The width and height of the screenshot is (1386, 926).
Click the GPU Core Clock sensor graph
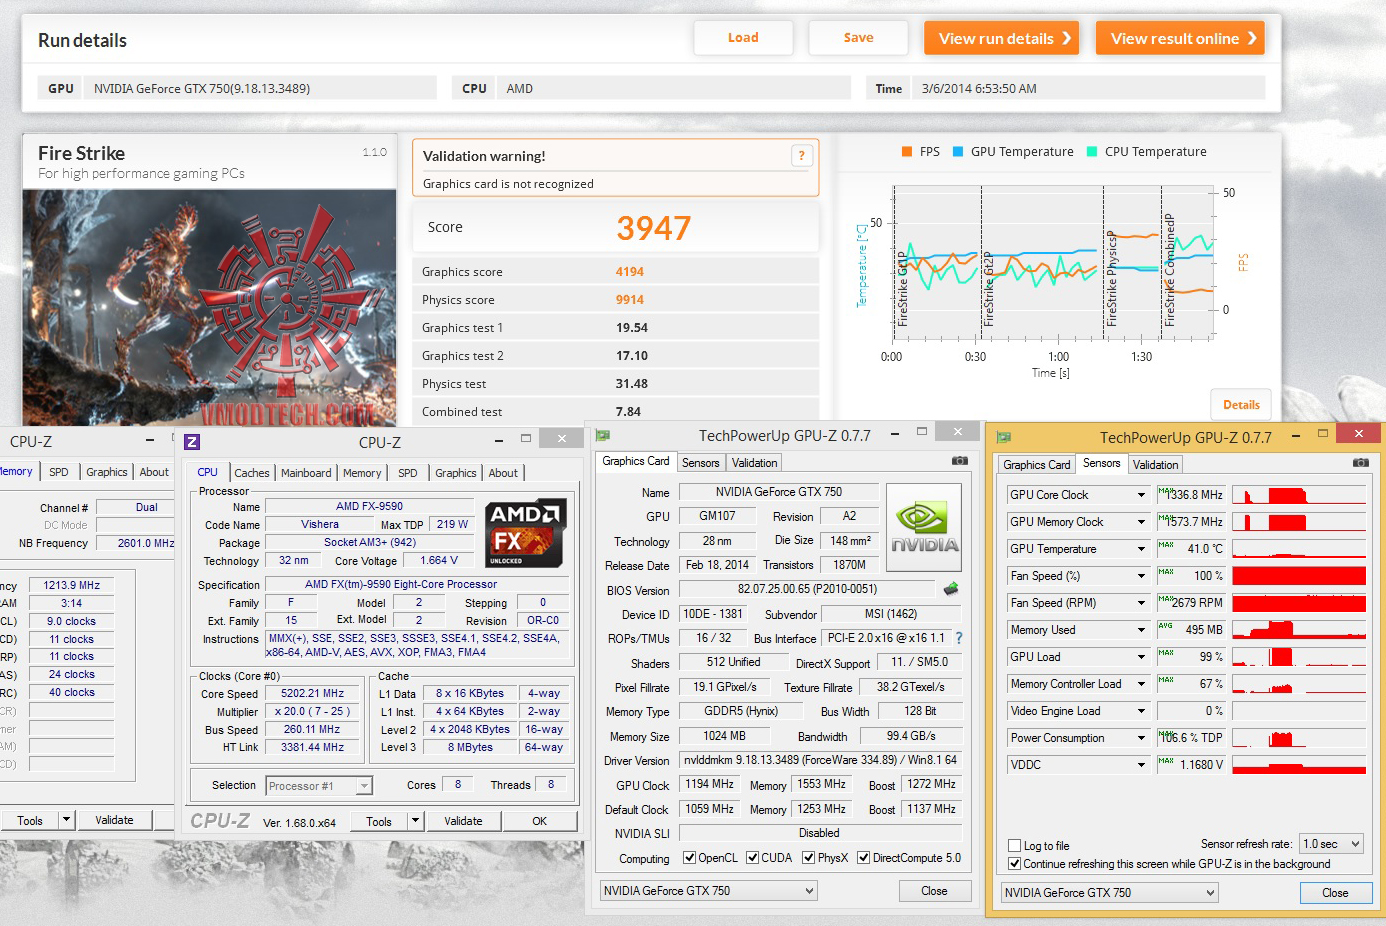[x=1299, y=495]
